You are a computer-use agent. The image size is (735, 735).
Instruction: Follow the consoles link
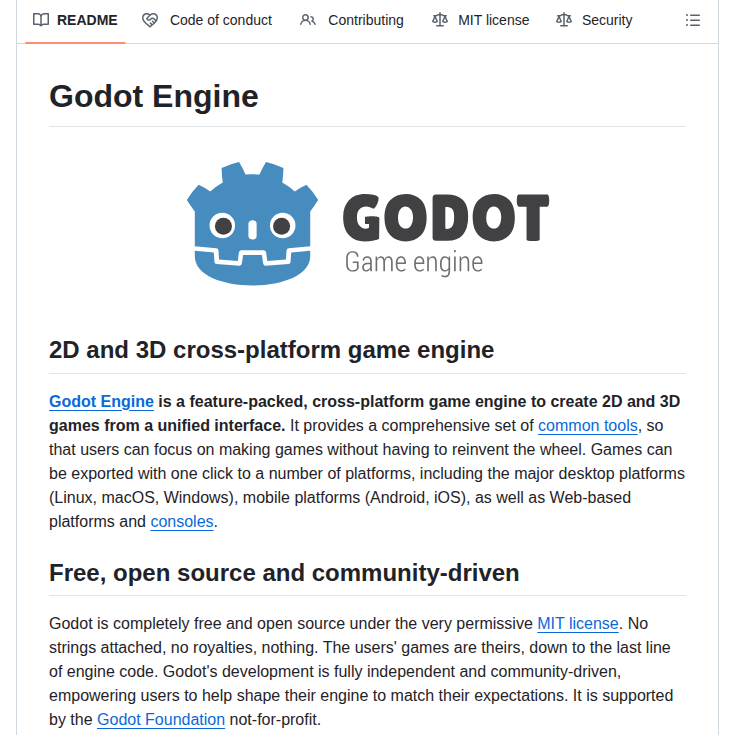(182, 522)
